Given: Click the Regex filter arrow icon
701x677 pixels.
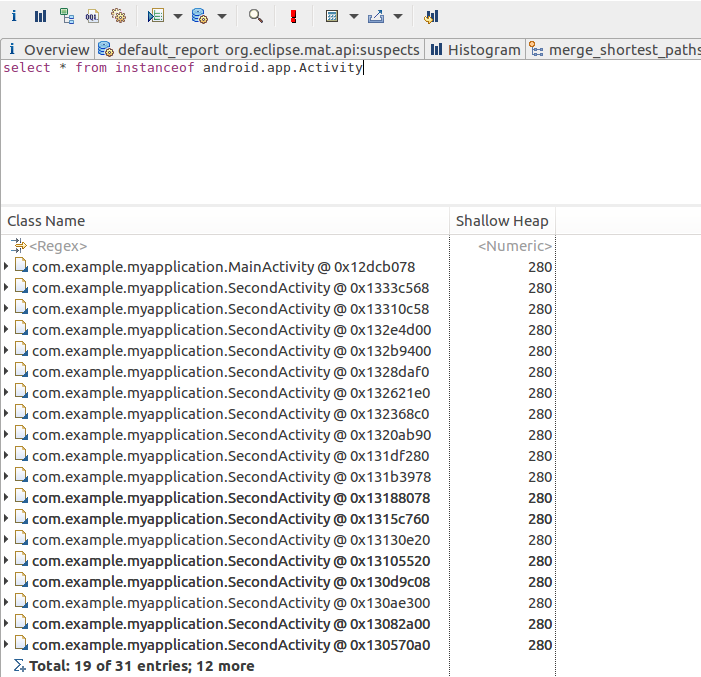Looking at the screenshot, I should [18, 245].
